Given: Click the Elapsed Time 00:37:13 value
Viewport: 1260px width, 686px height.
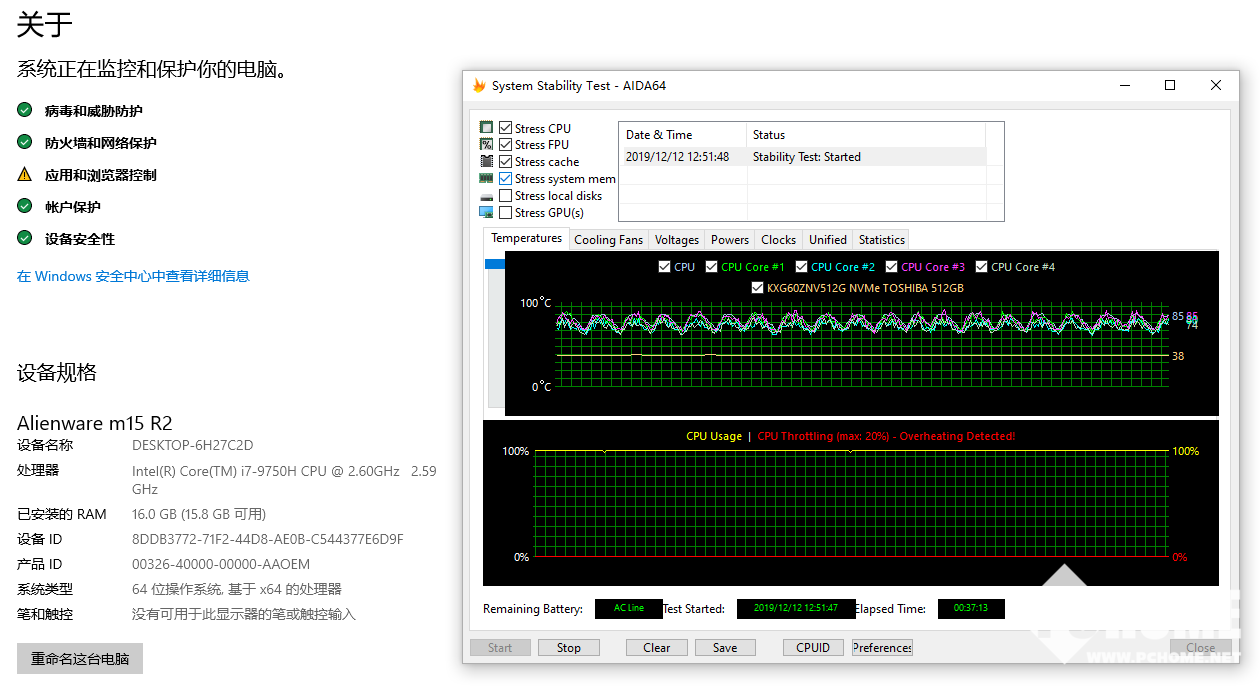Looking at the screenshot, I should 971,608.
